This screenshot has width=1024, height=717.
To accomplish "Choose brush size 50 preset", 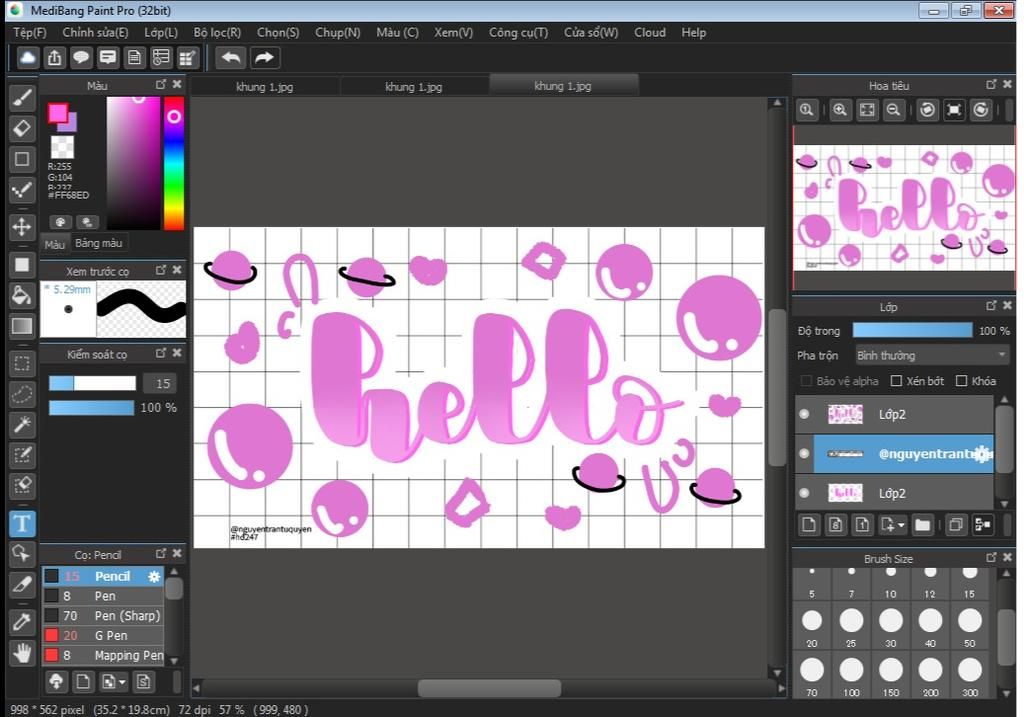I will pos(970,626).
